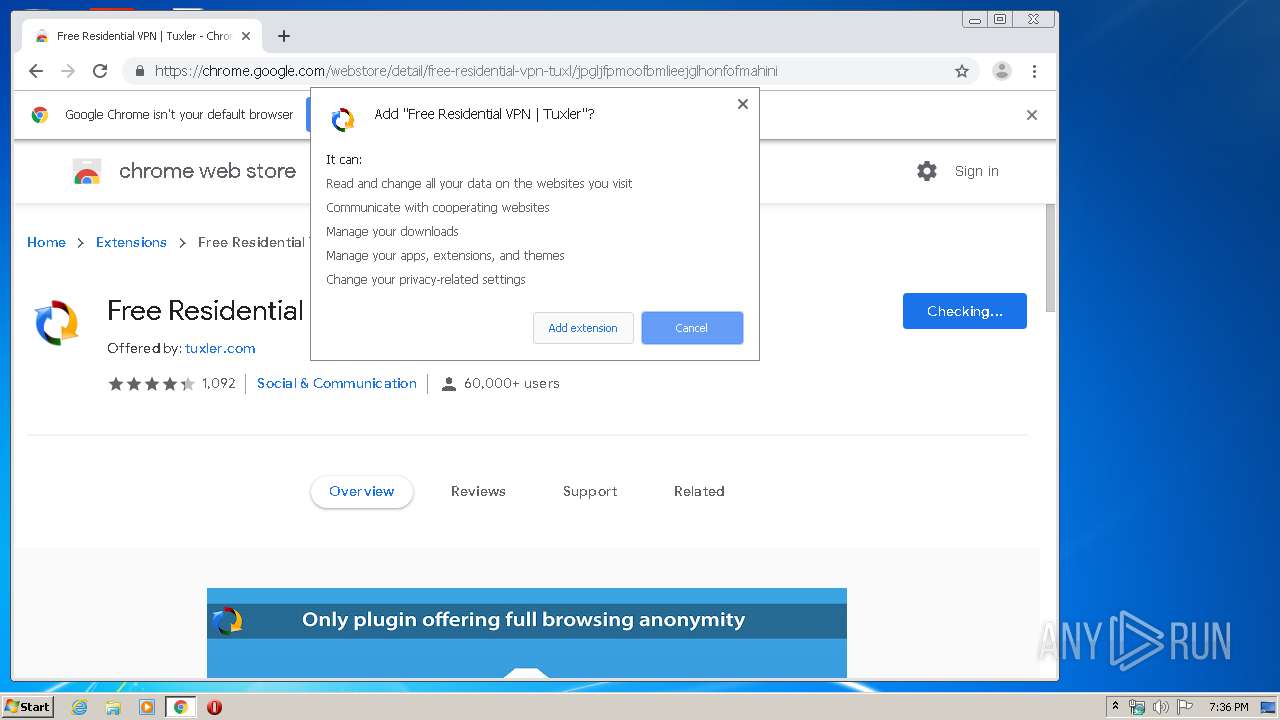Open the Windows Start menu

[x=28, y=706]
